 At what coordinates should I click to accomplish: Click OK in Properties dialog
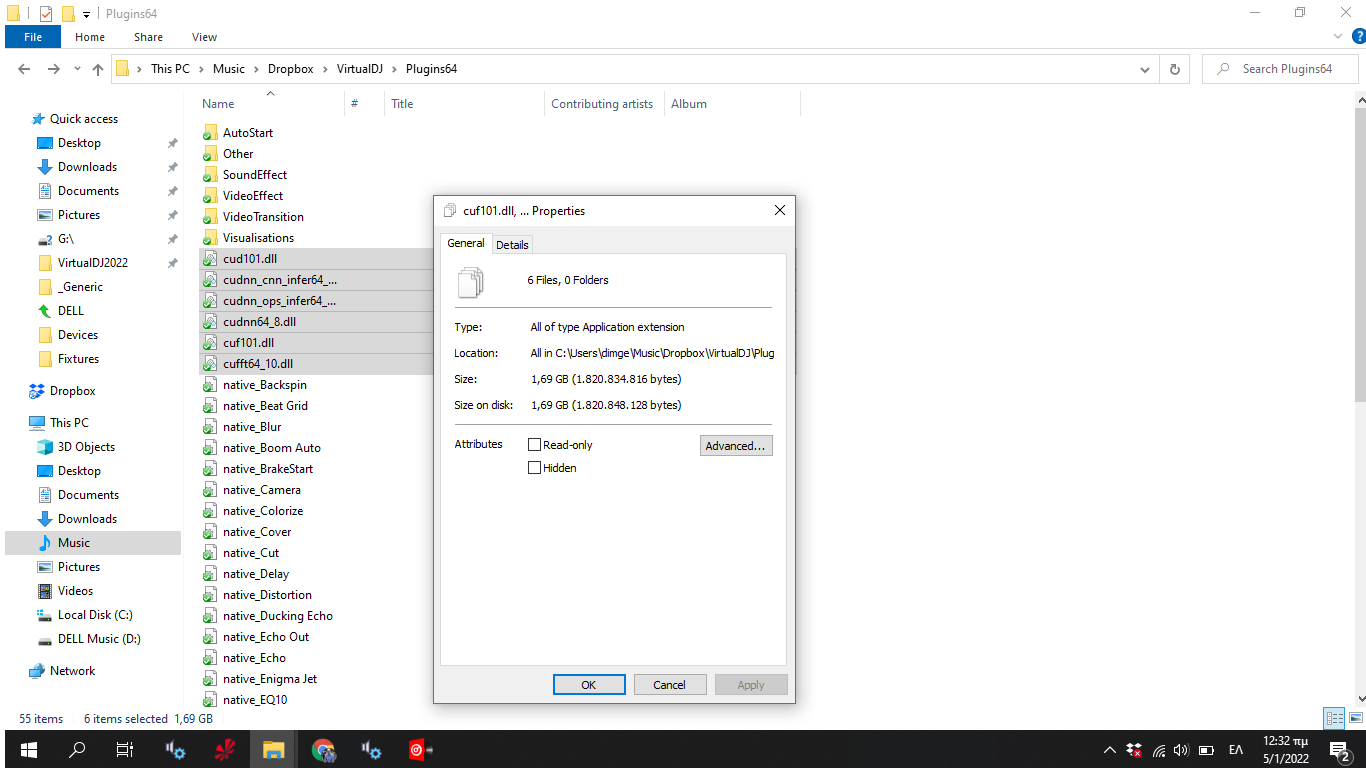pyautogui.click(x=589, y=685)
